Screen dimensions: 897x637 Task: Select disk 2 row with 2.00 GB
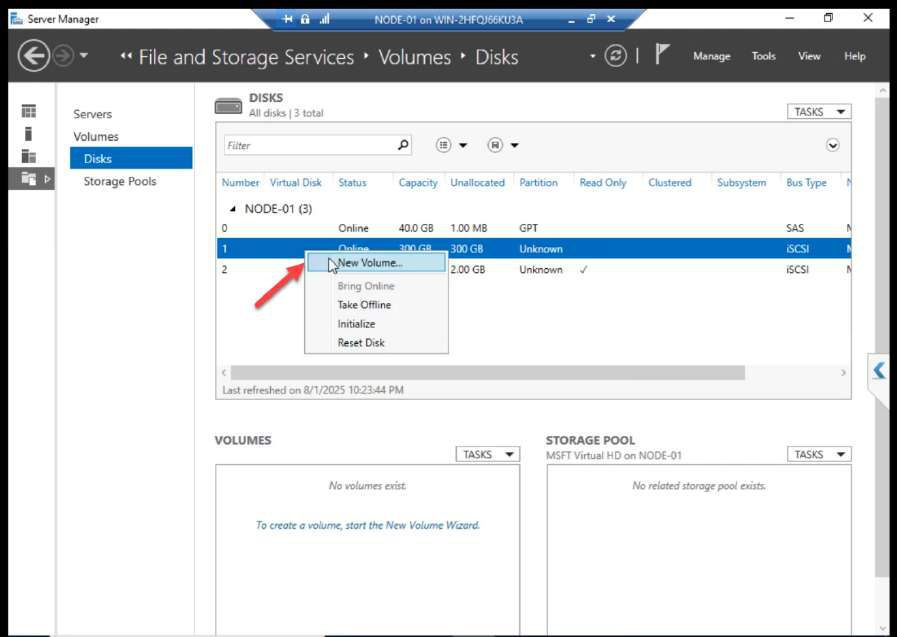click(x=533, y=269)
